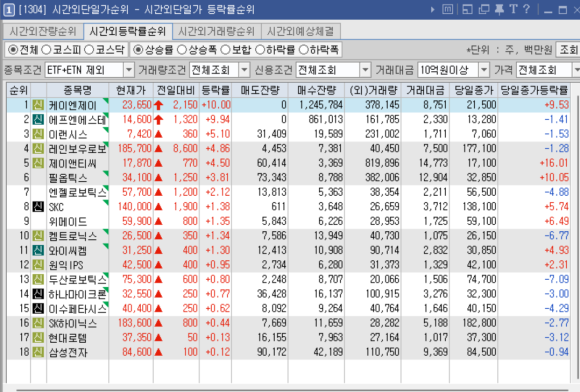Click the 종목명 column header

[x=78, y=90]
